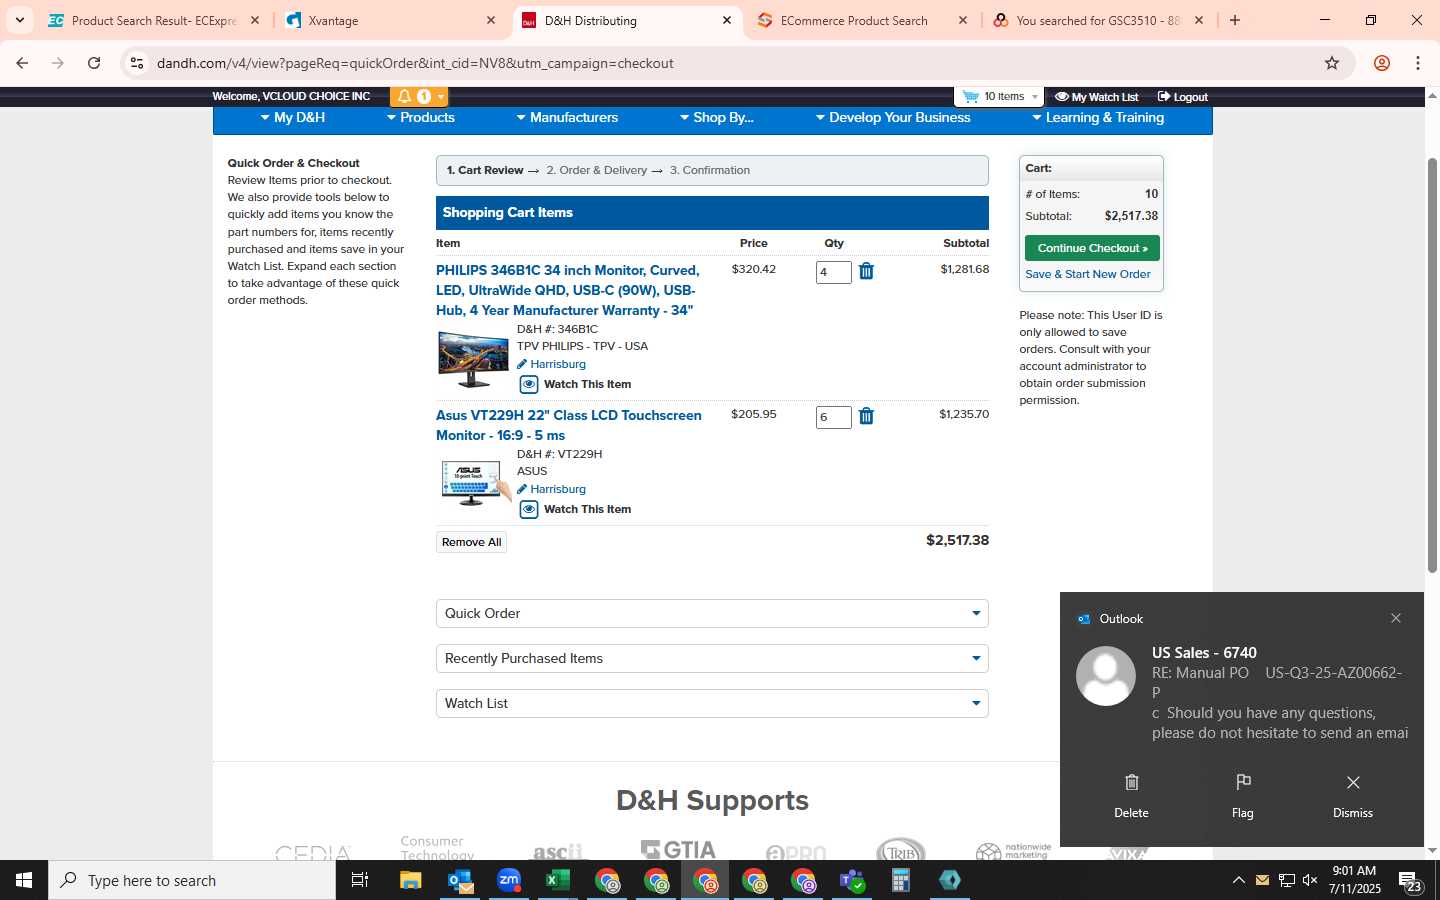Click the page vertical scrollbar
1440x900 pixels.
(x=1432, y=365)
